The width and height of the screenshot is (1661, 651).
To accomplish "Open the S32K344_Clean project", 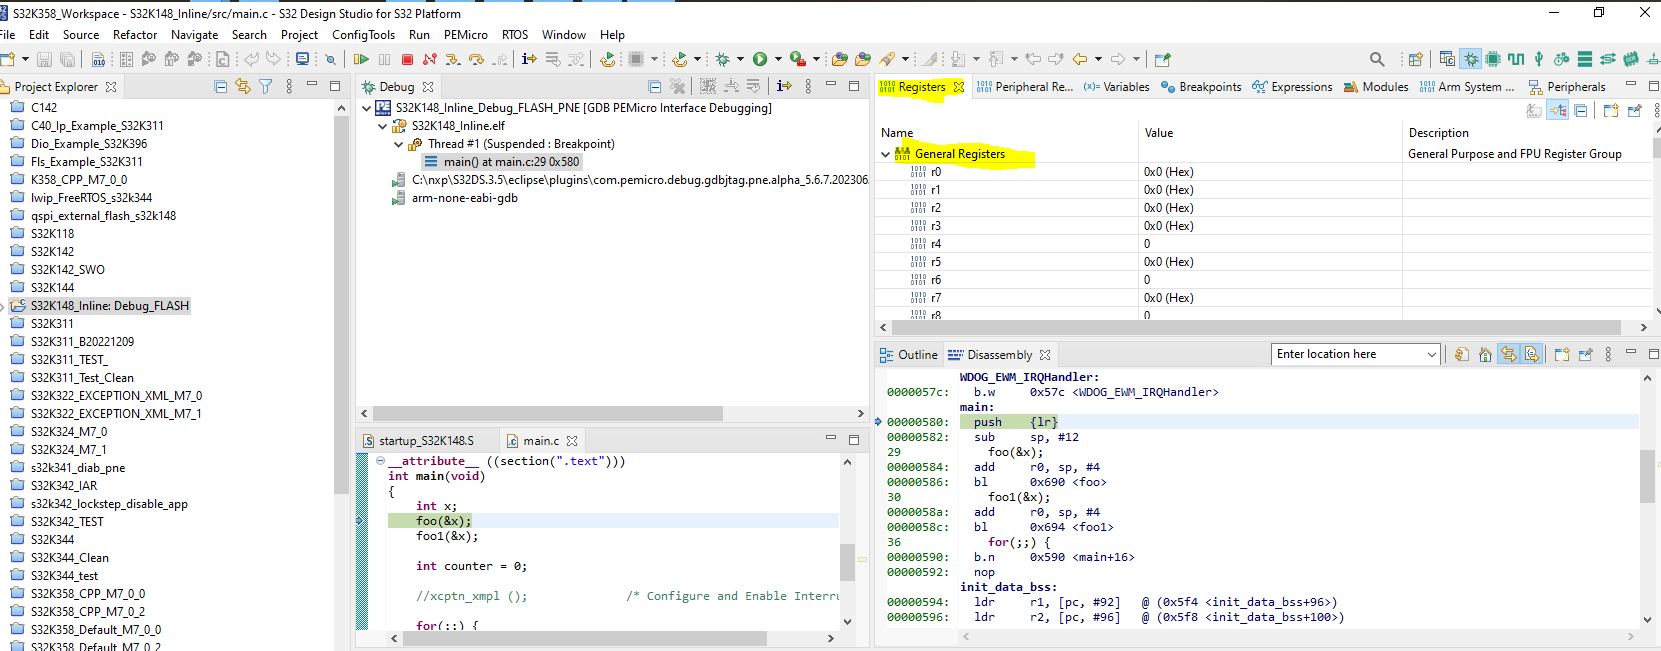I will tap(69, 558).
